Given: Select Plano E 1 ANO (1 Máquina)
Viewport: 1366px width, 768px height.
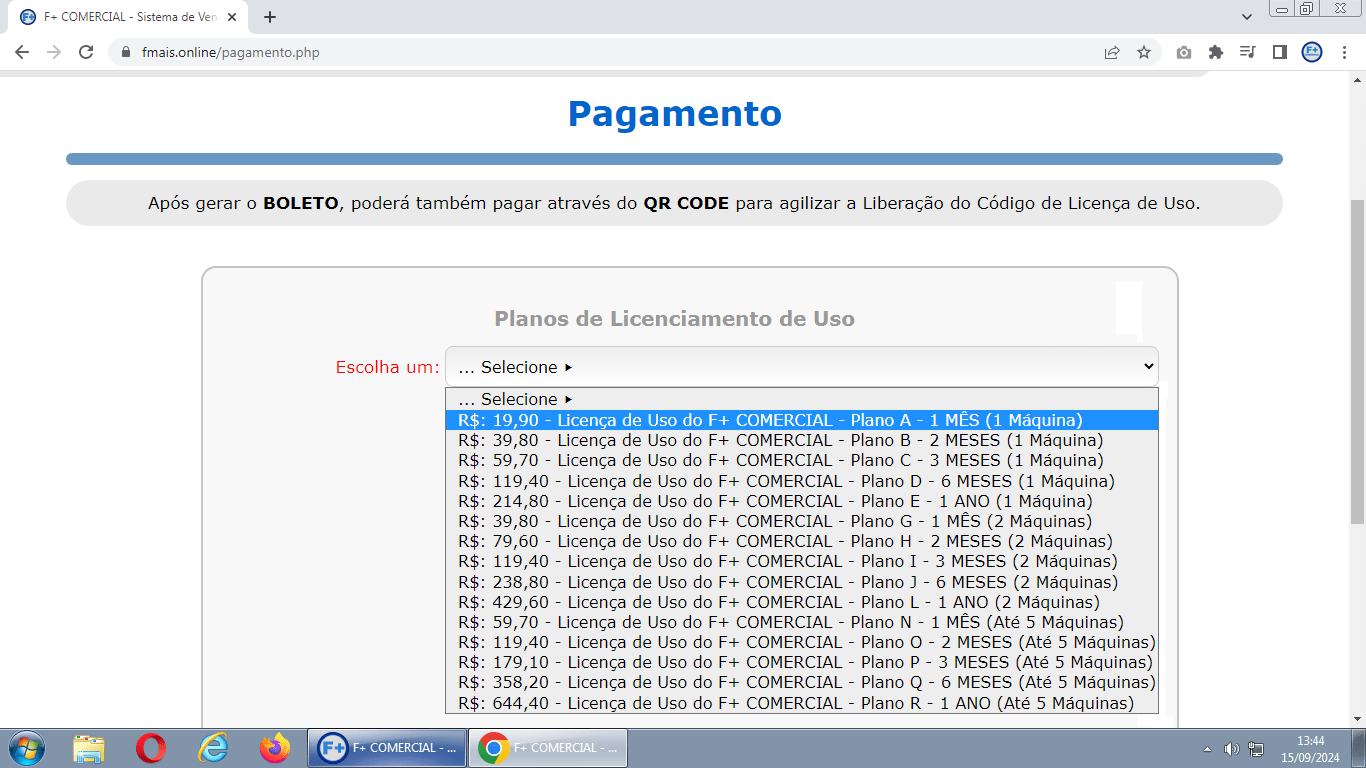Looking at the screenshot, I should coord(801,501).
